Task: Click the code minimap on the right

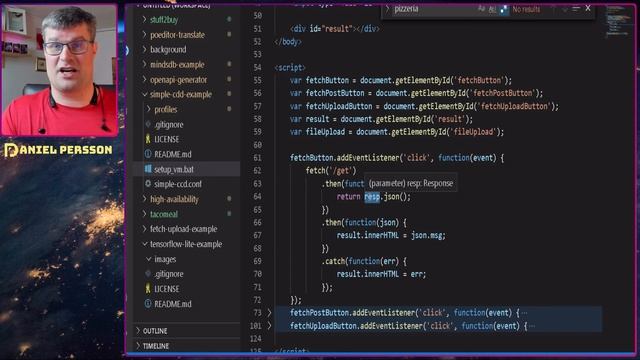Action: 617,22
